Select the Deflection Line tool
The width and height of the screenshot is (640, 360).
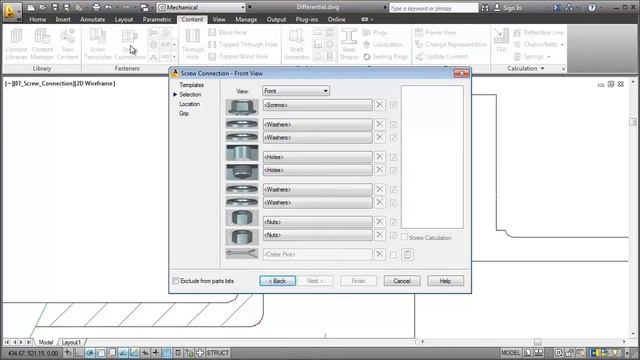(x=538, y=32)
